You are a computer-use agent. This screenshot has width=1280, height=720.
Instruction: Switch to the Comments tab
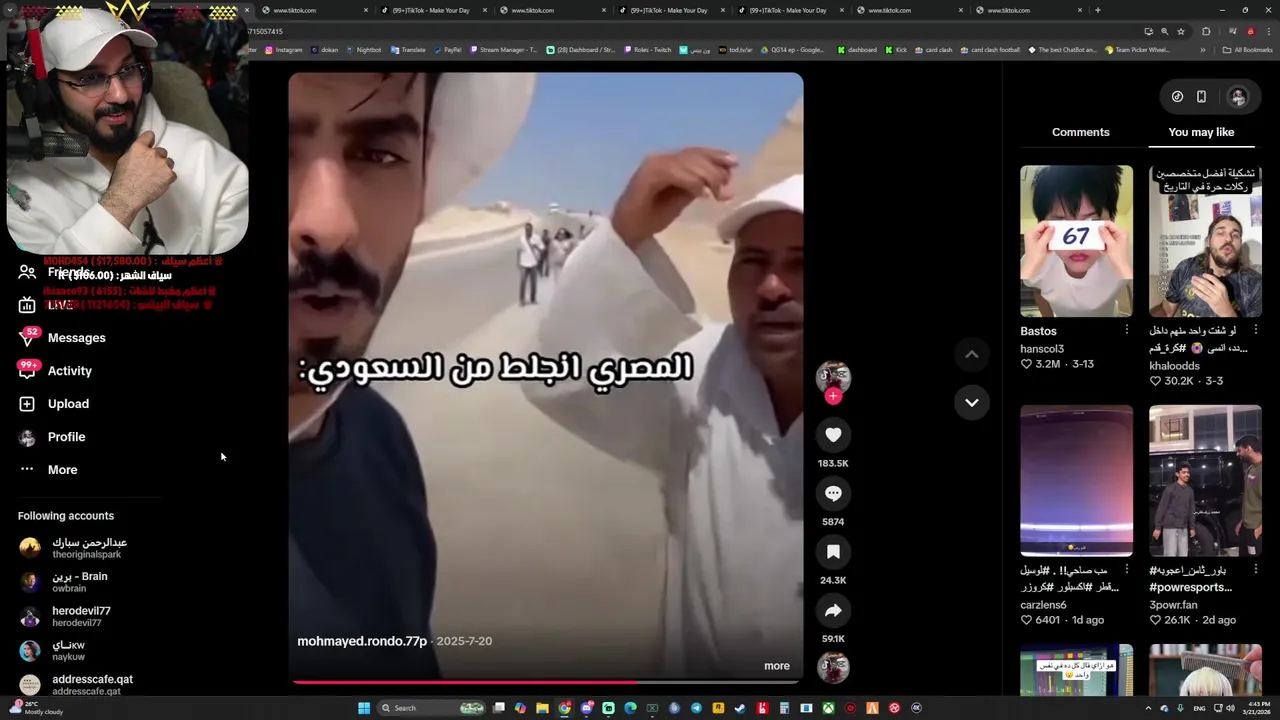tap(1080, 132)
